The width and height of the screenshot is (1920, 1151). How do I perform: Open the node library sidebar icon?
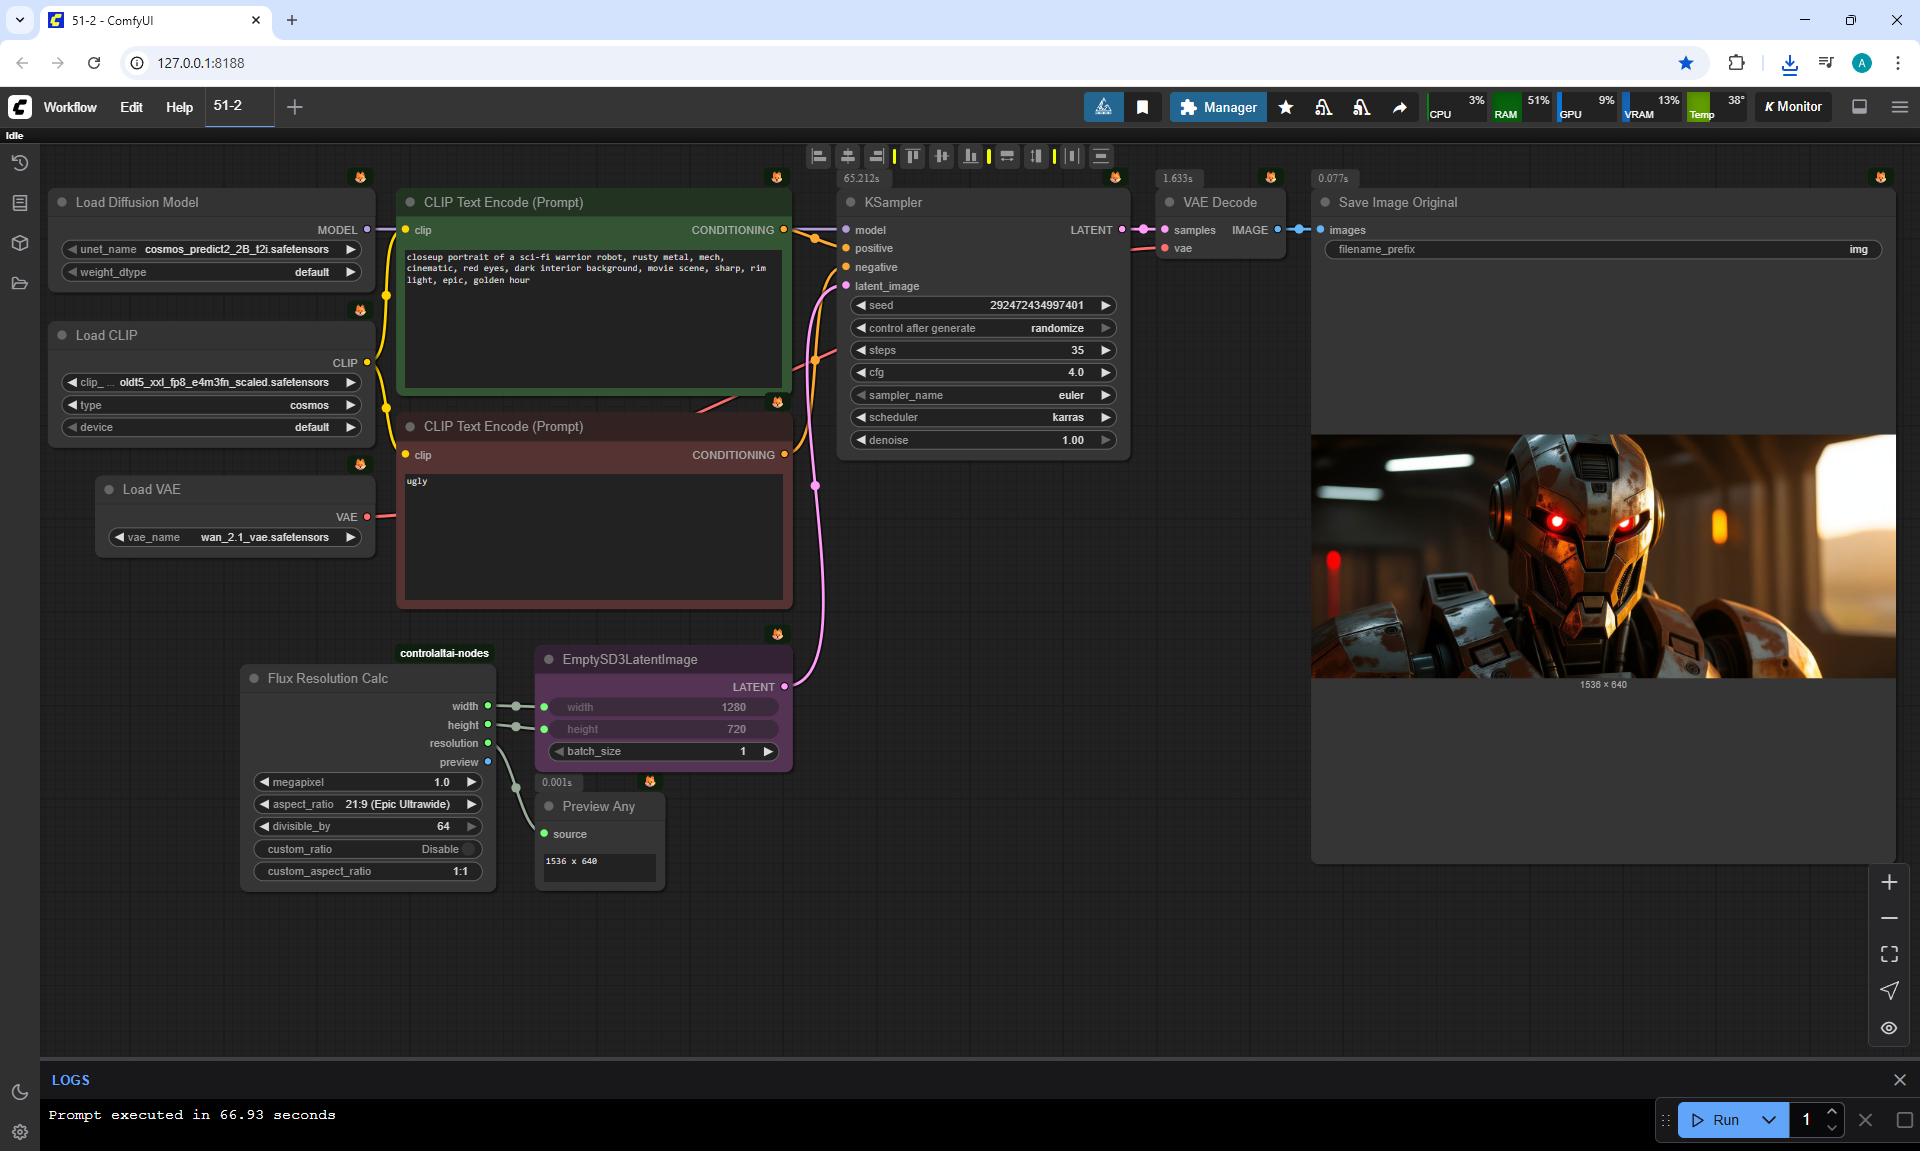[19, 203]
